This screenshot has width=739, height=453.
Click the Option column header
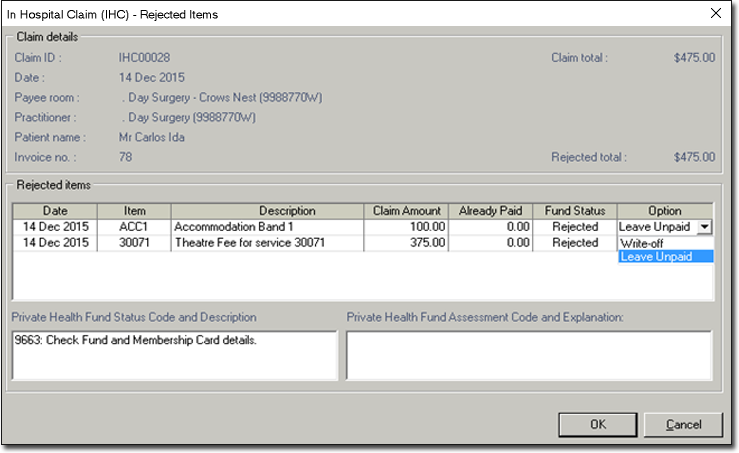click(665, 211)
